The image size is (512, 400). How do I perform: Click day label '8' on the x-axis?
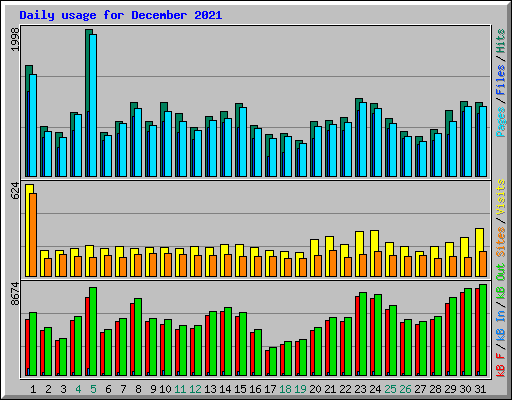138,389
